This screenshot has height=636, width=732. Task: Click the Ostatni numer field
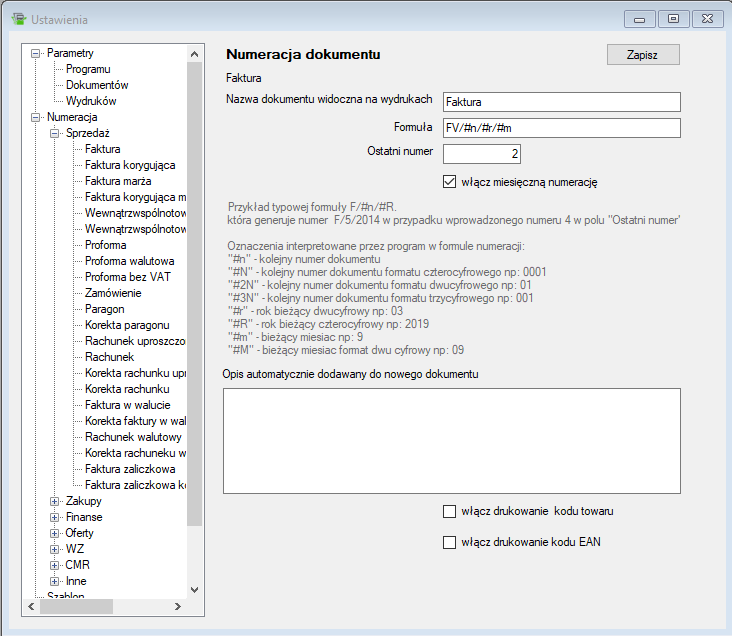coord(481,154)
